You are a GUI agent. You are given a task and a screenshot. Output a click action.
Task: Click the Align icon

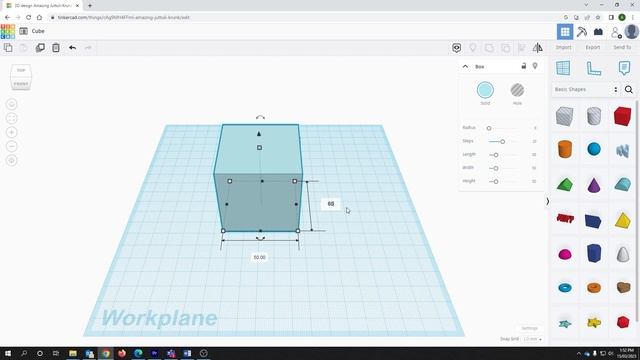521,48
